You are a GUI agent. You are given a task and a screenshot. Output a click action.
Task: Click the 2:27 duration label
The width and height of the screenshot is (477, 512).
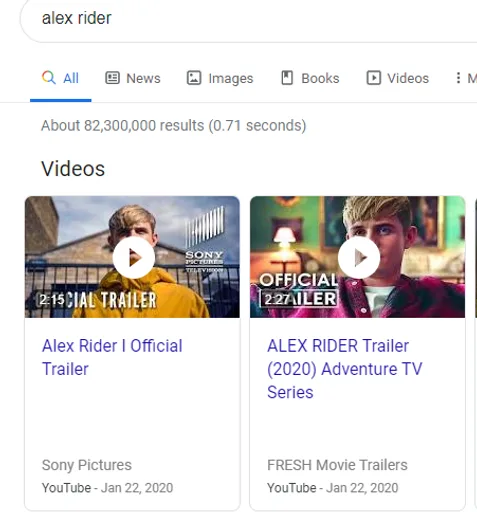click(277, 300)
